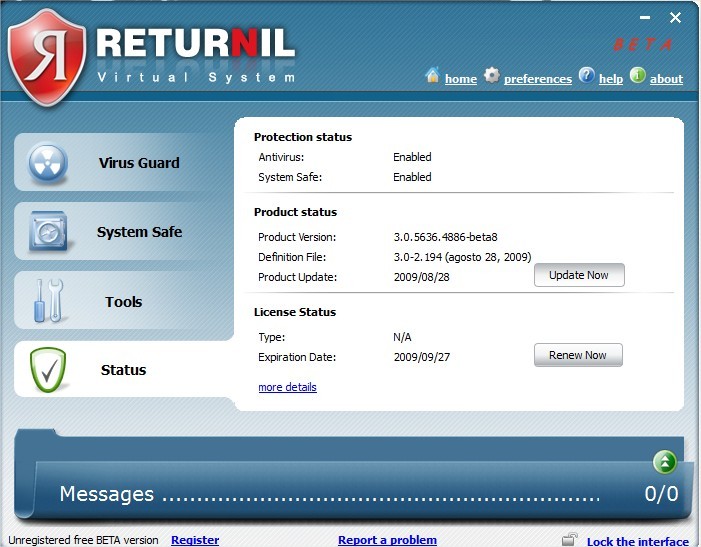Click the 0/0 message counter
The width and height of the screenshot is (701, 547).
click(661, 494)
